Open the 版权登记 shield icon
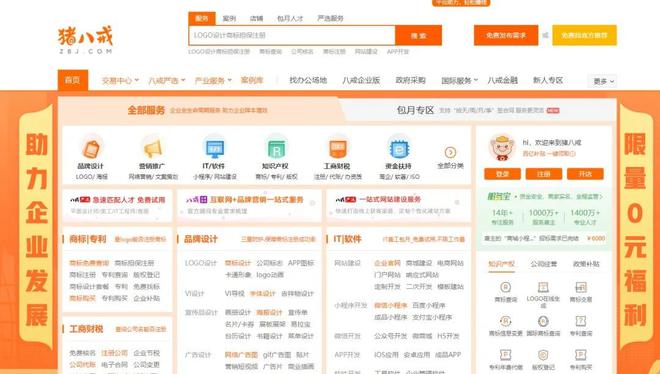Viewport: 660px width, 374px height. (x=543, y=355)
